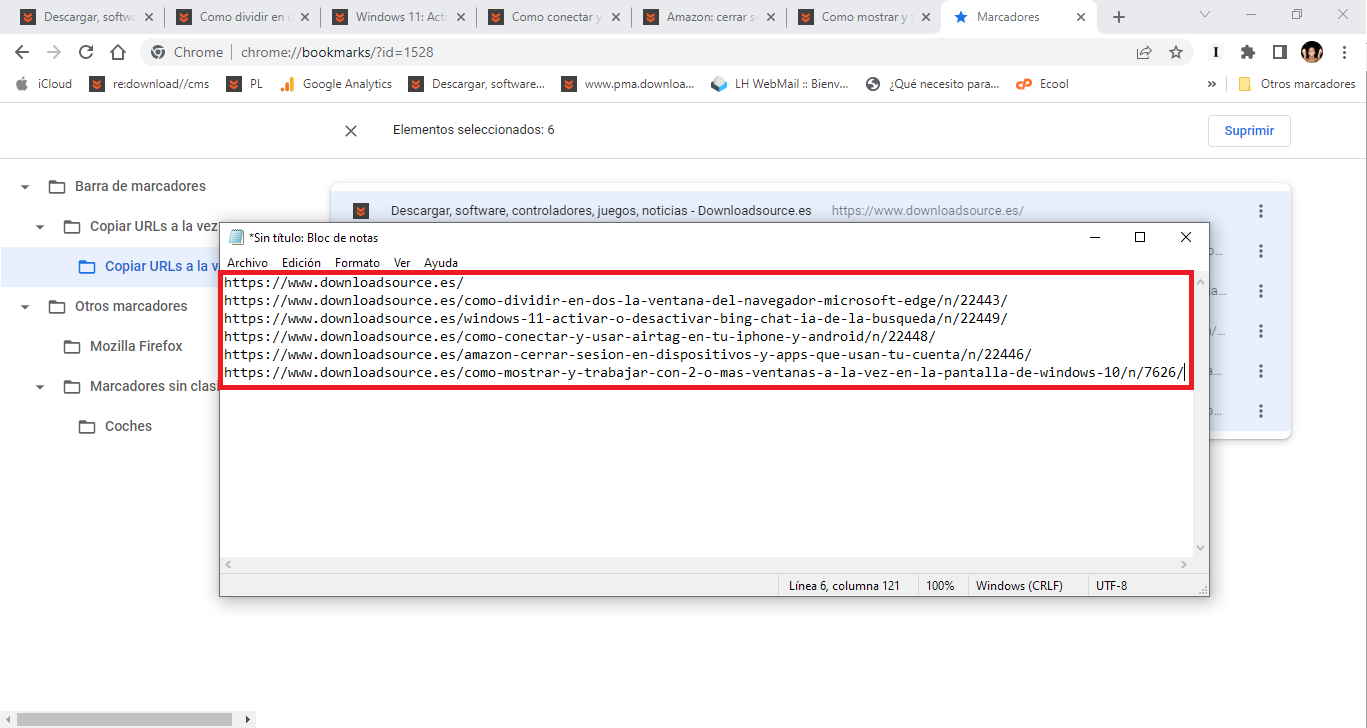This screenshot has width=1367, height=728.
Task: Open a new tab with plus button
Action: (1119, 17)
